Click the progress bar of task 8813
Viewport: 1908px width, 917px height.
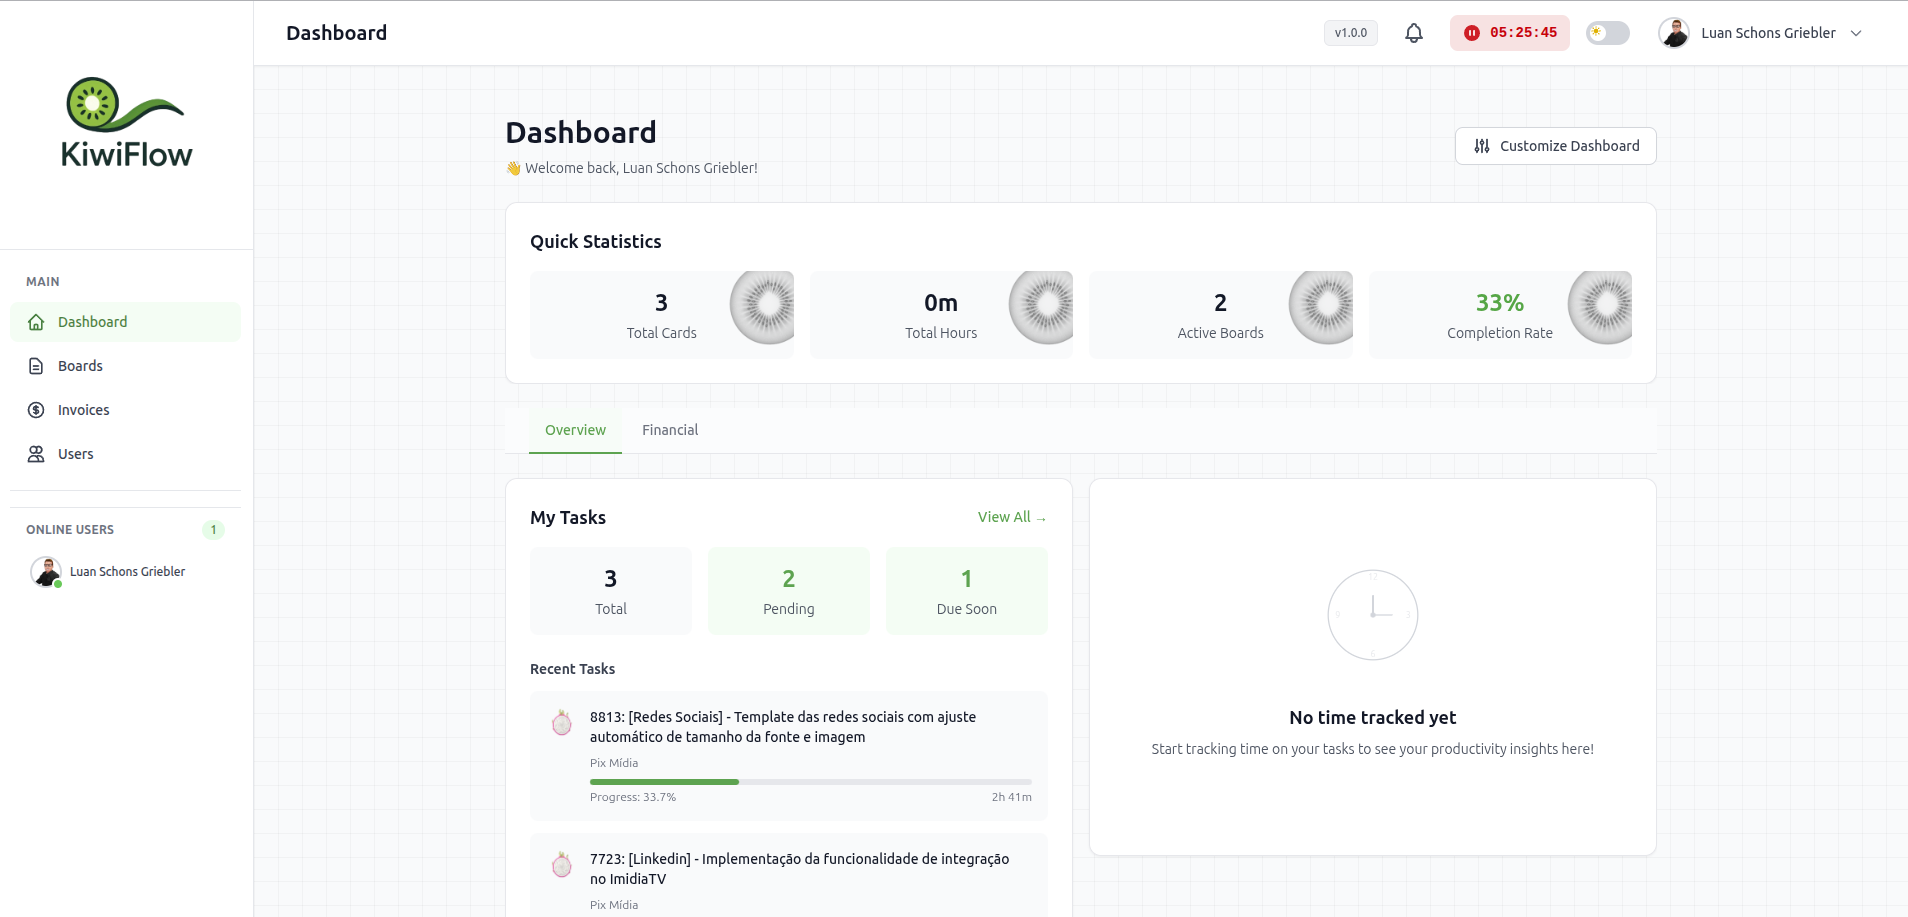pyautogui.click(x=810, y=782)
